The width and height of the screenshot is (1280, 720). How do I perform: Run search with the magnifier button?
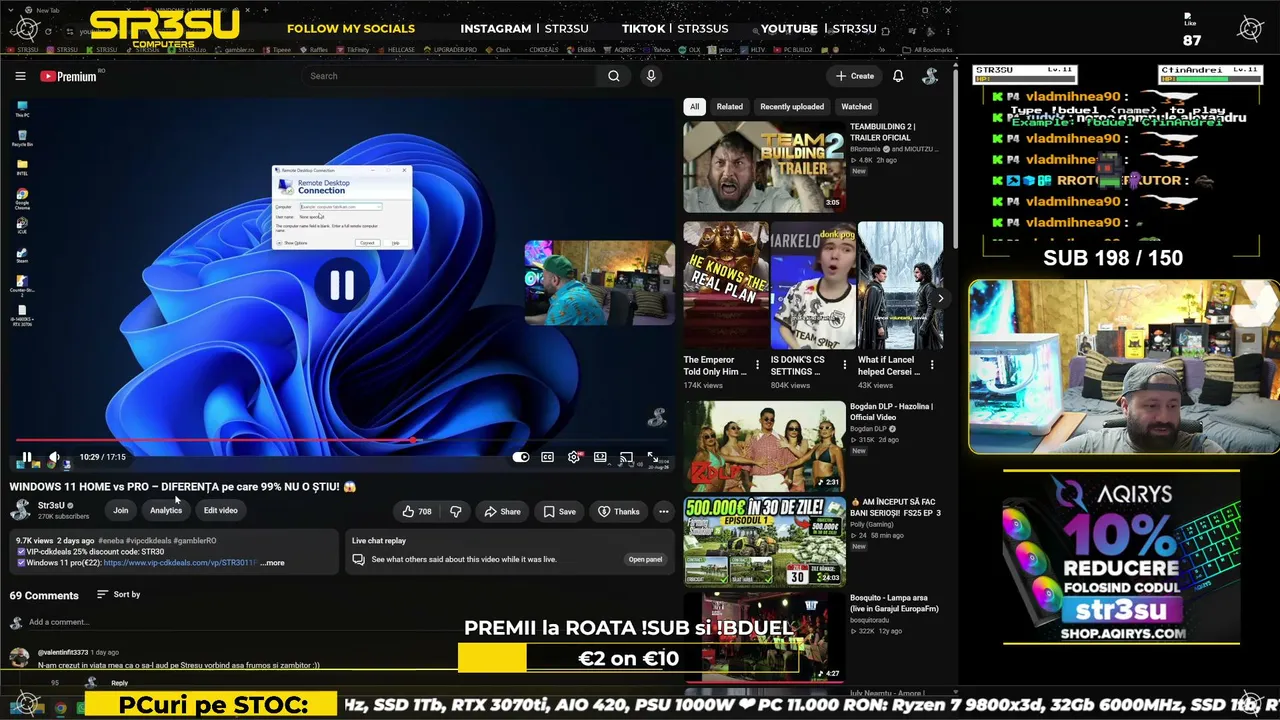click(614, 76)
